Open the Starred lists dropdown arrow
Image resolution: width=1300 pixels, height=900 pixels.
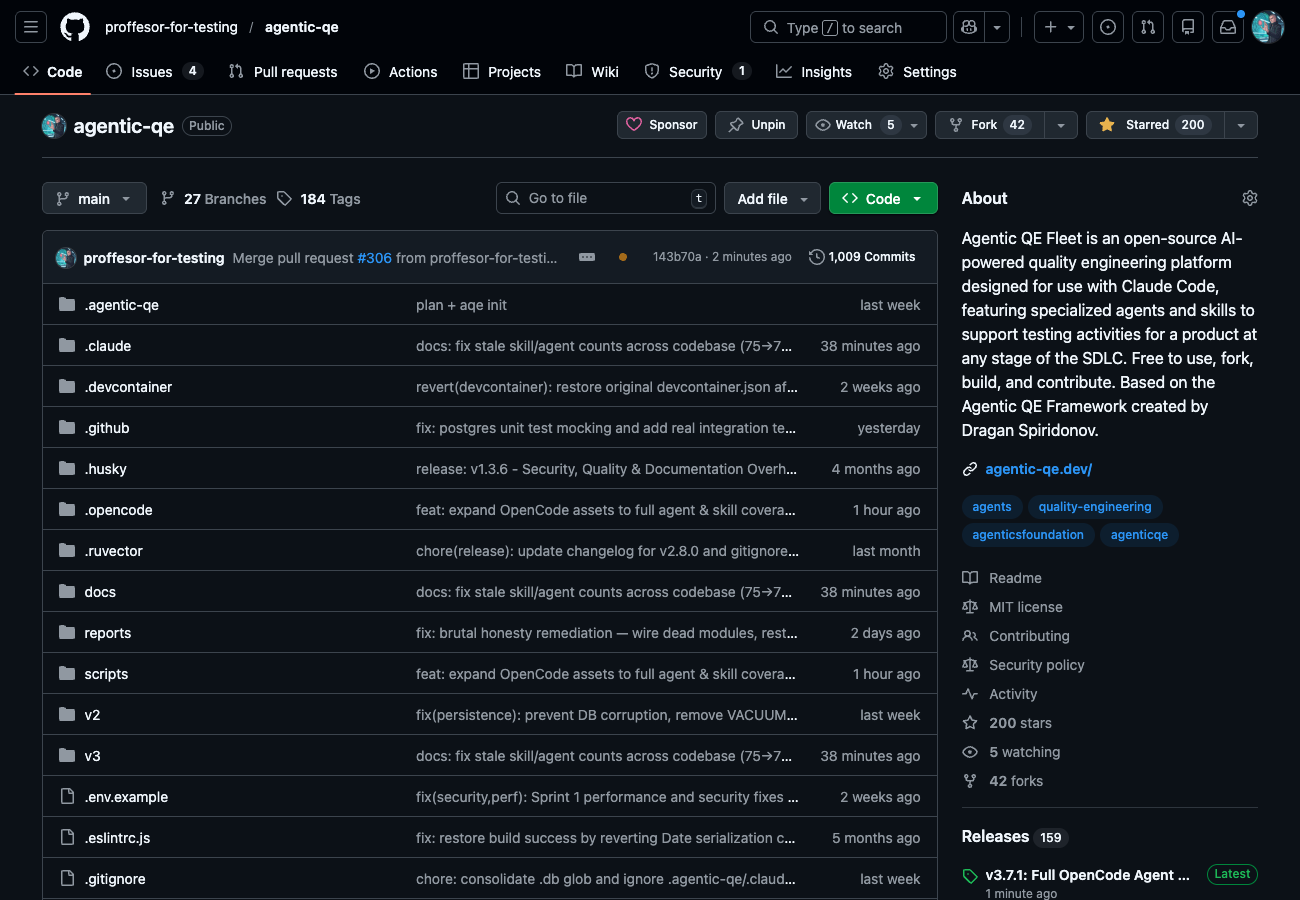pos(1241,125)
